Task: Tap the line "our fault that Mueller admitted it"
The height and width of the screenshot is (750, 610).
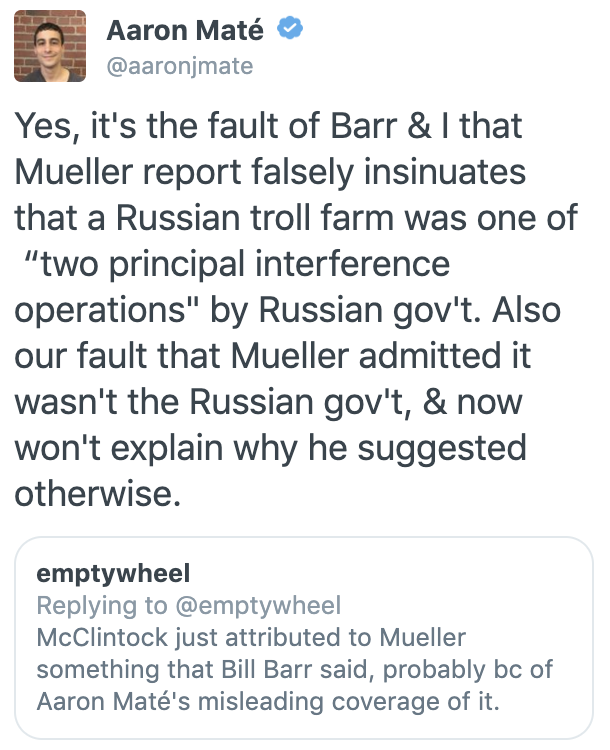Action: [x=273, y=355]
